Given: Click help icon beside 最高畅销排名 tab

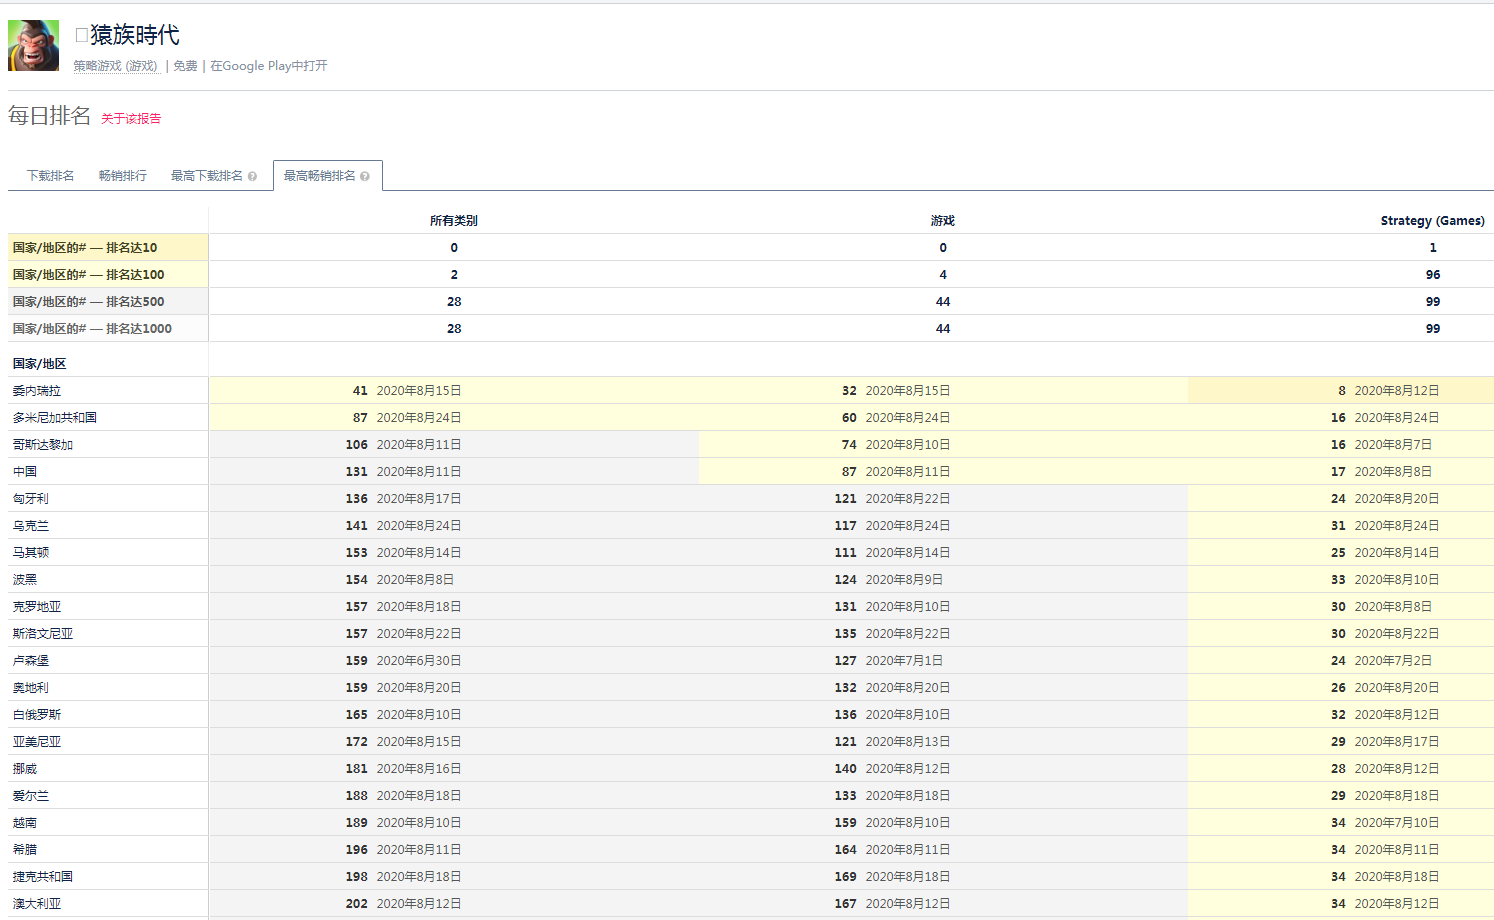Looking at the screenshot, I should 365,177.
